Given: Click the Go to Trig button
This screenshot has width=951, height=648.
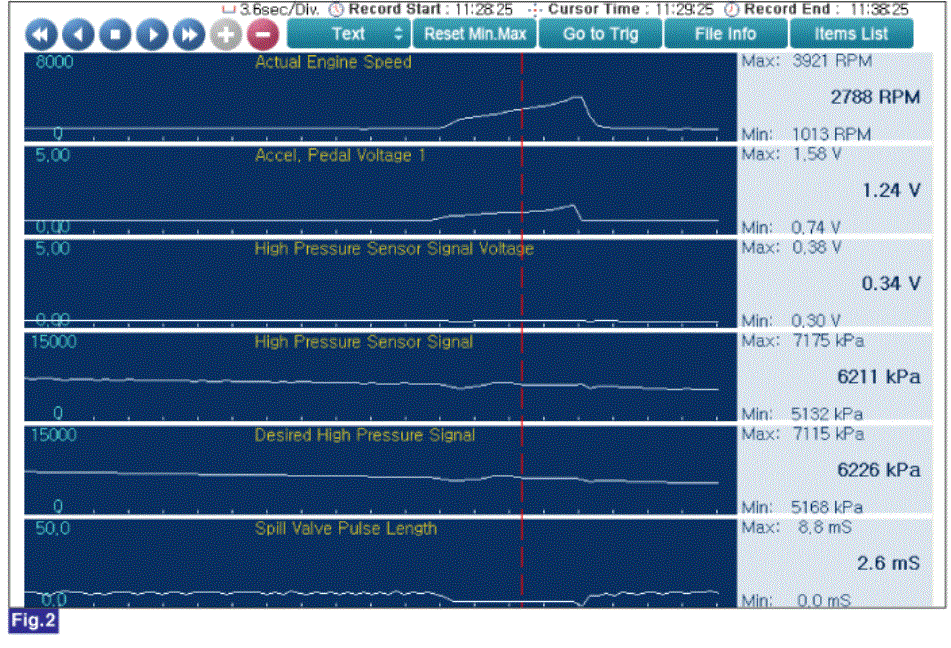Looking at the screenshot, I should tap(600, 34).
